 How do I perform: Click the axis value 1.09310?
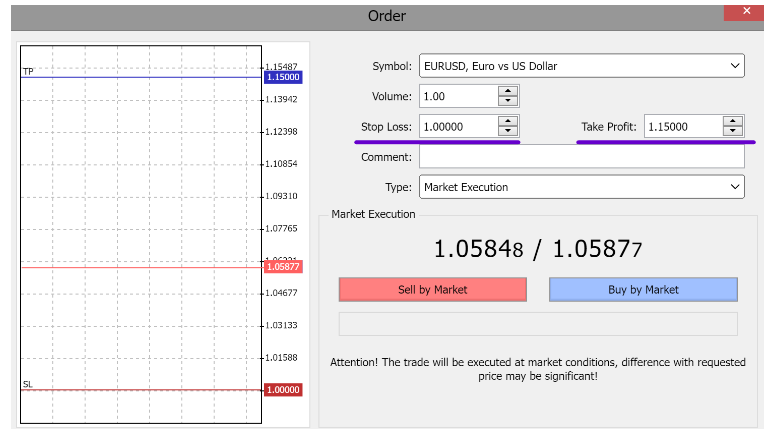point(282,196)
